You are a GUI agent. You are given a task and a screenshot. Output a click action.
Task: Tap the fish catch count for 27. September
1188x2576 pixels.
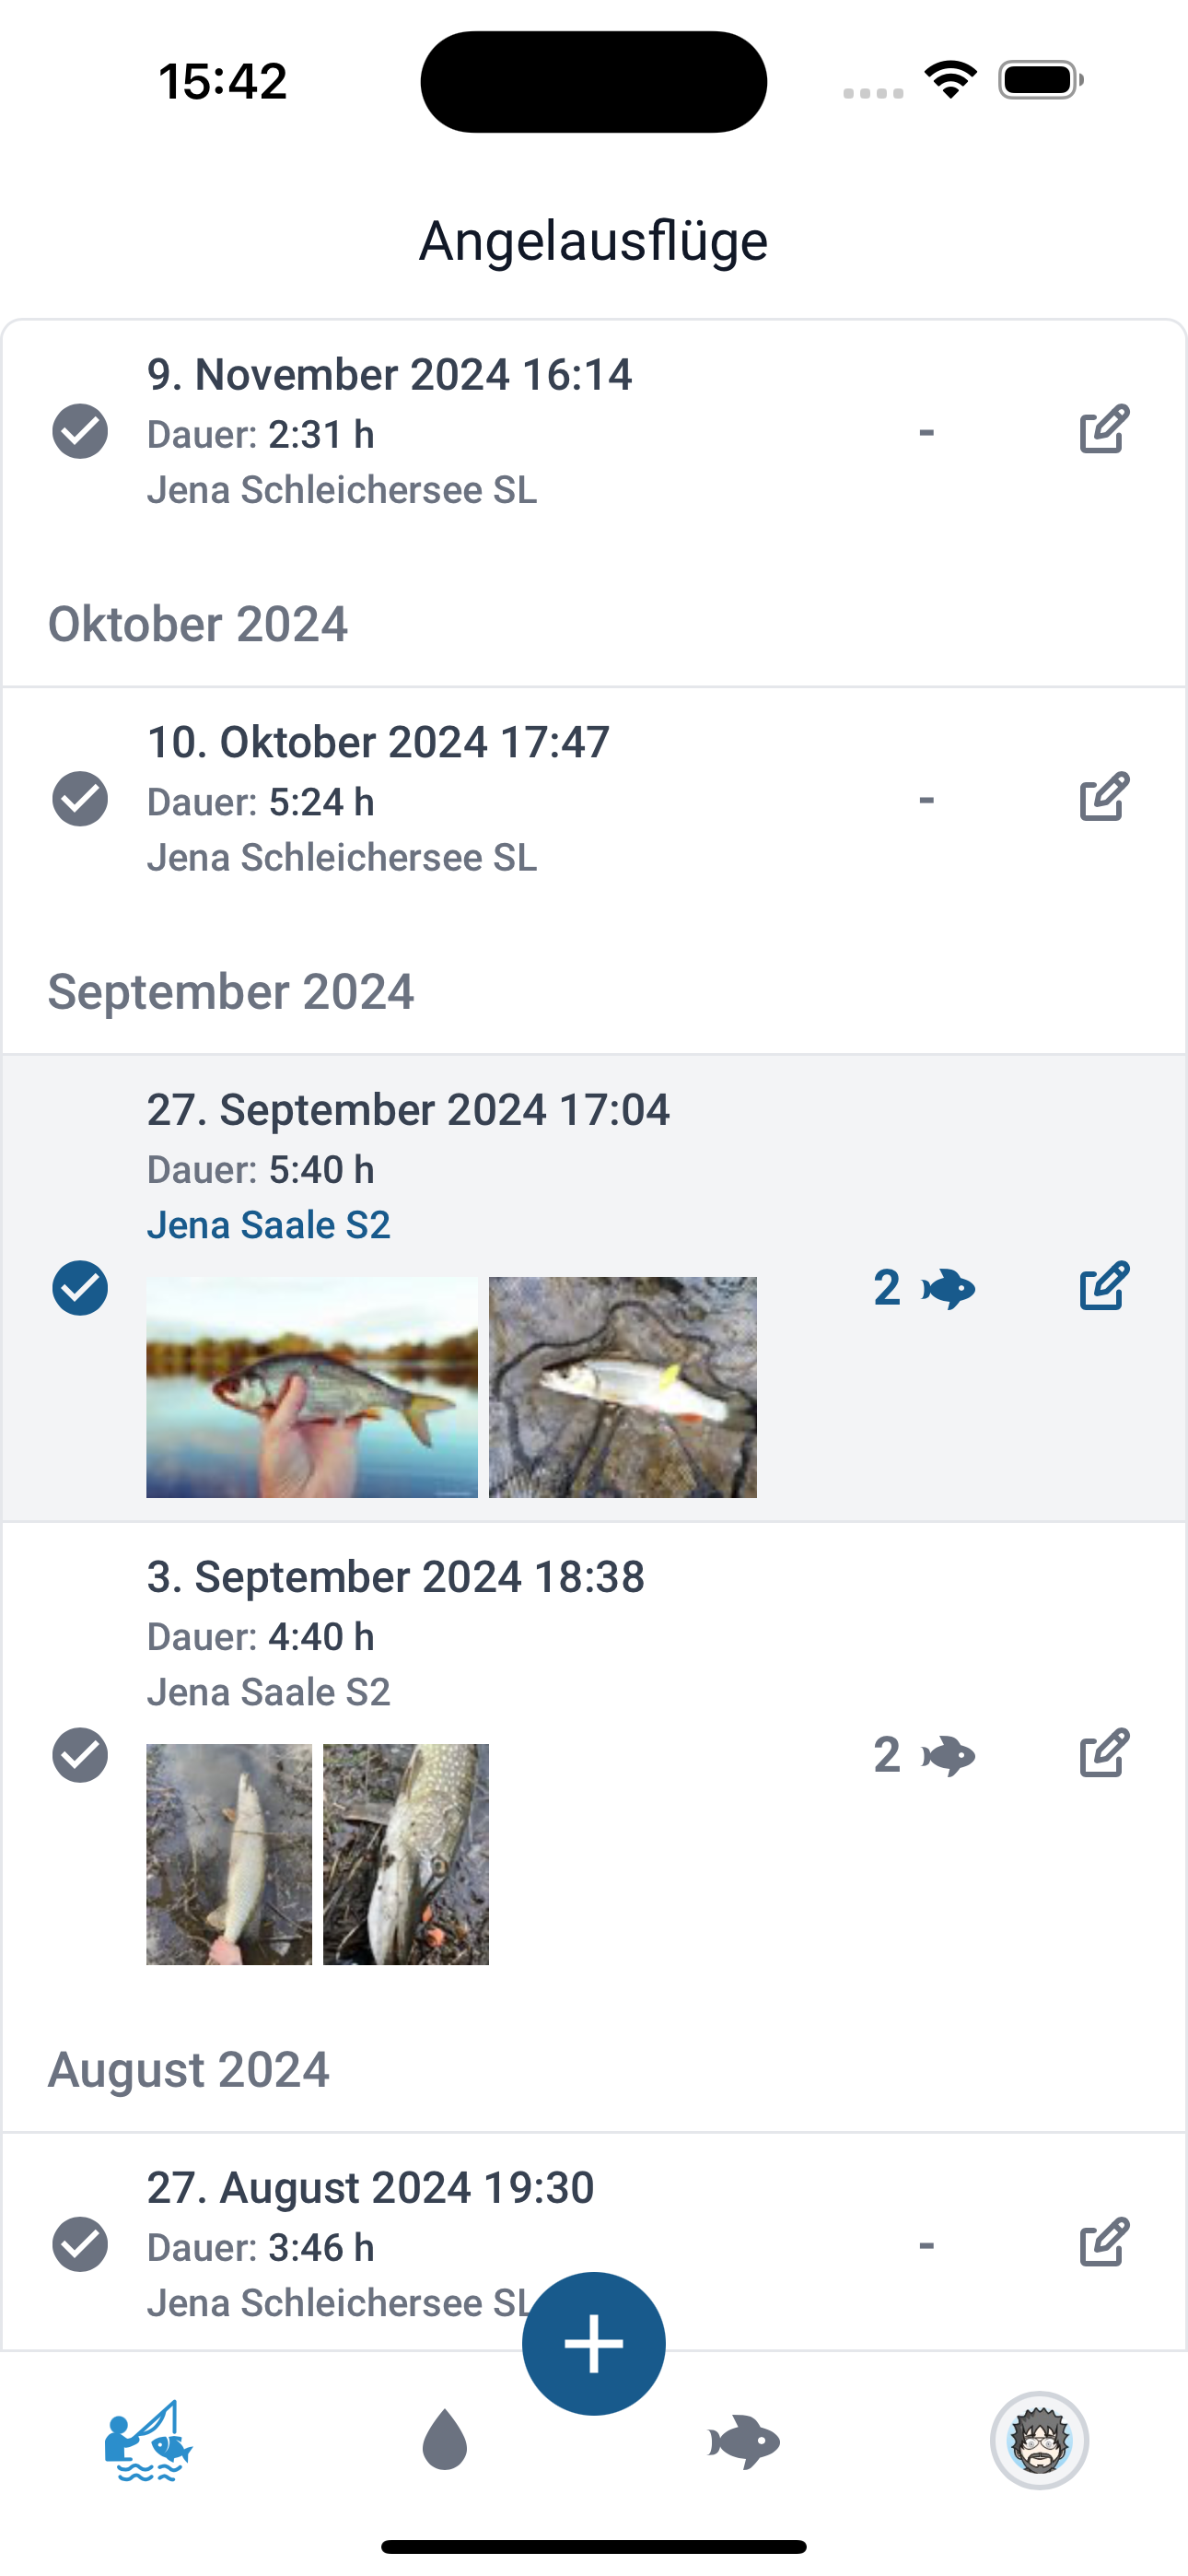[923, 1288]
